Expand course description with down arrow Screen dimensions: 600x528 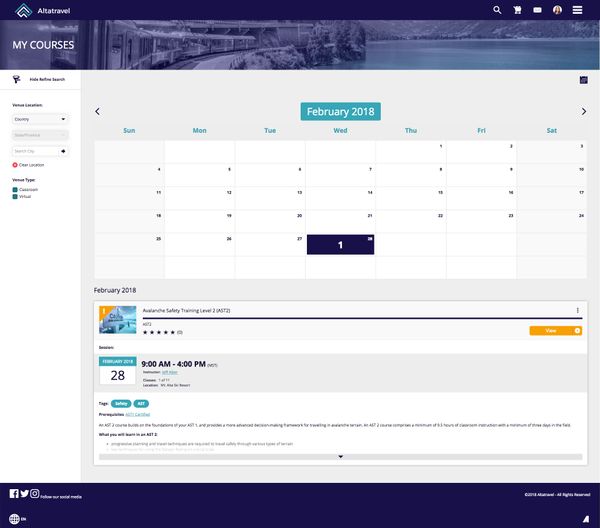tap(341, 456)
